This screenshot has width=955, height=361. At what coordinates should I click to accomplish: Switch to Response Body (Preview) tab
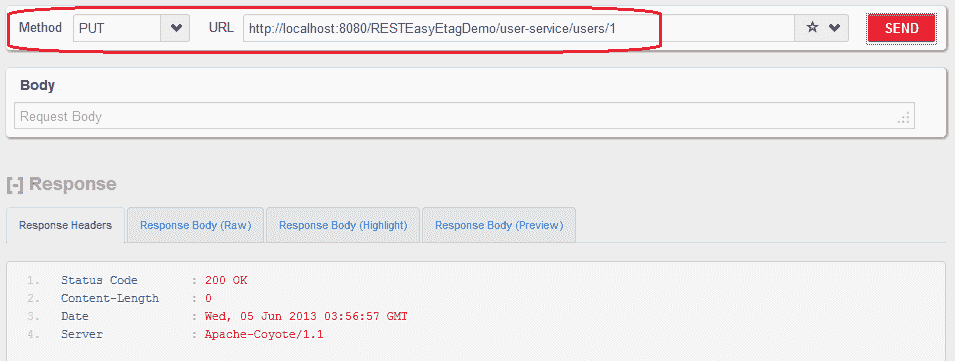[499, 225]
